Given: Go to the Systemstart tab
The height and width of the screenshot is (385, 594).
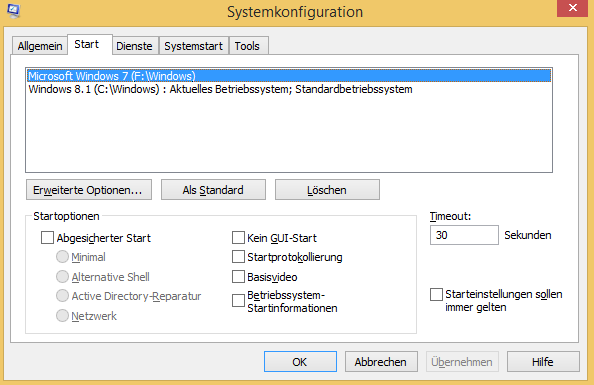Looking at the screenshot, I should pyautogui.click(x=194, y=46).
